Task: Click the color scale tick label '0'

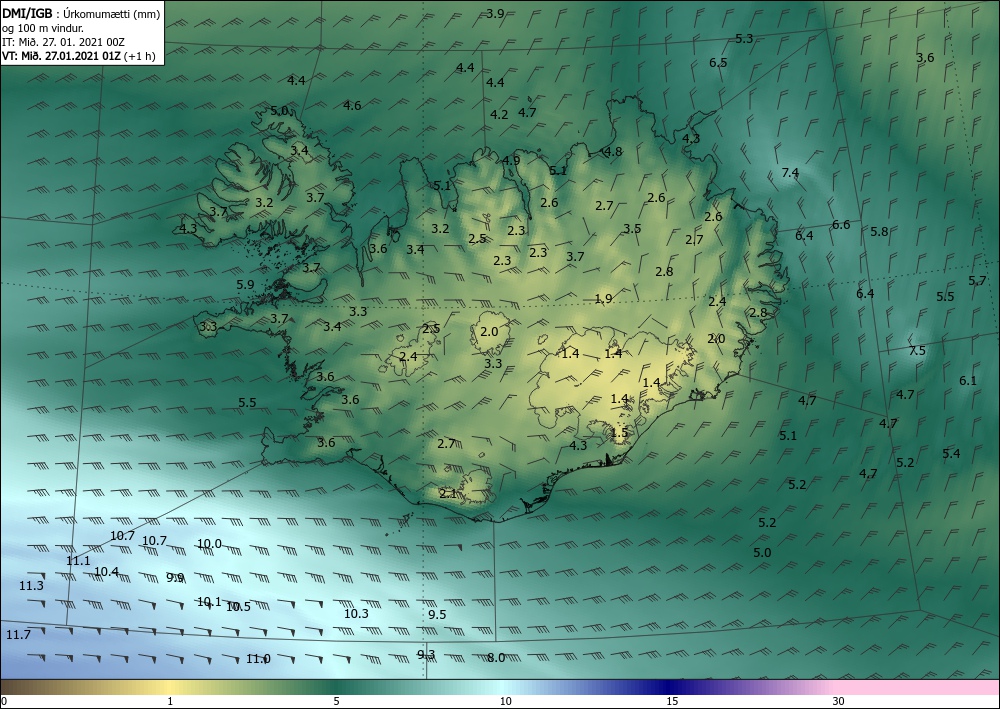Action: pos(4,701)
